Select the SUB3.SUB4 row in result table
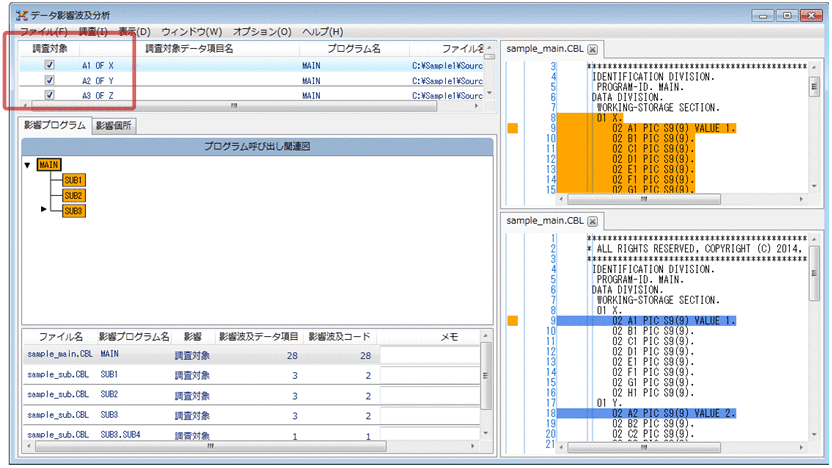Viewport: 832px width, 468px height. pos(252,434)
